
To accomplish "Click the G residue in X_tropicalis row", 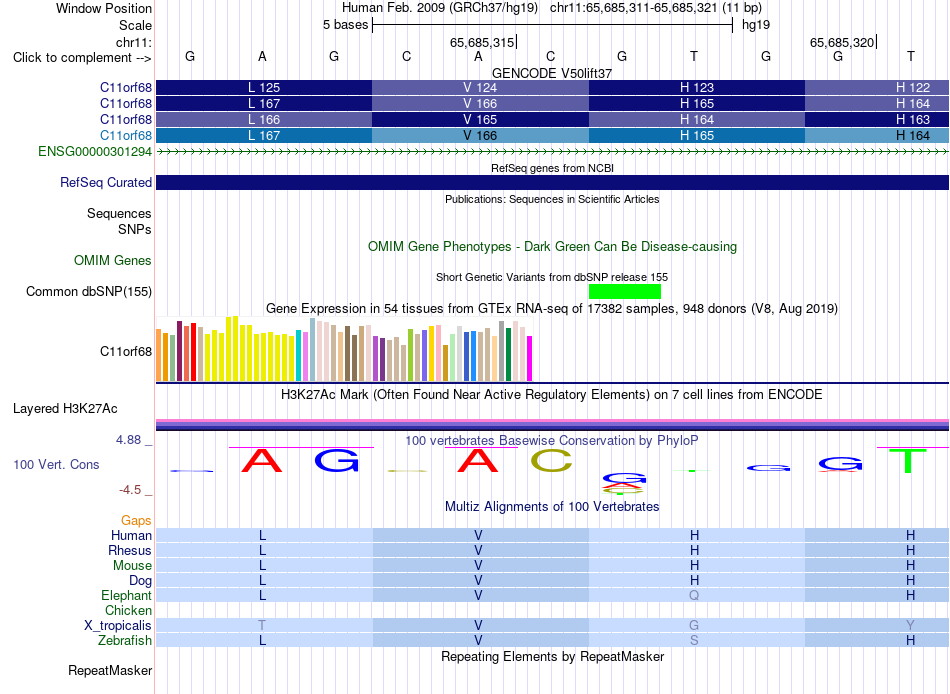I will [x=694, y=625].
